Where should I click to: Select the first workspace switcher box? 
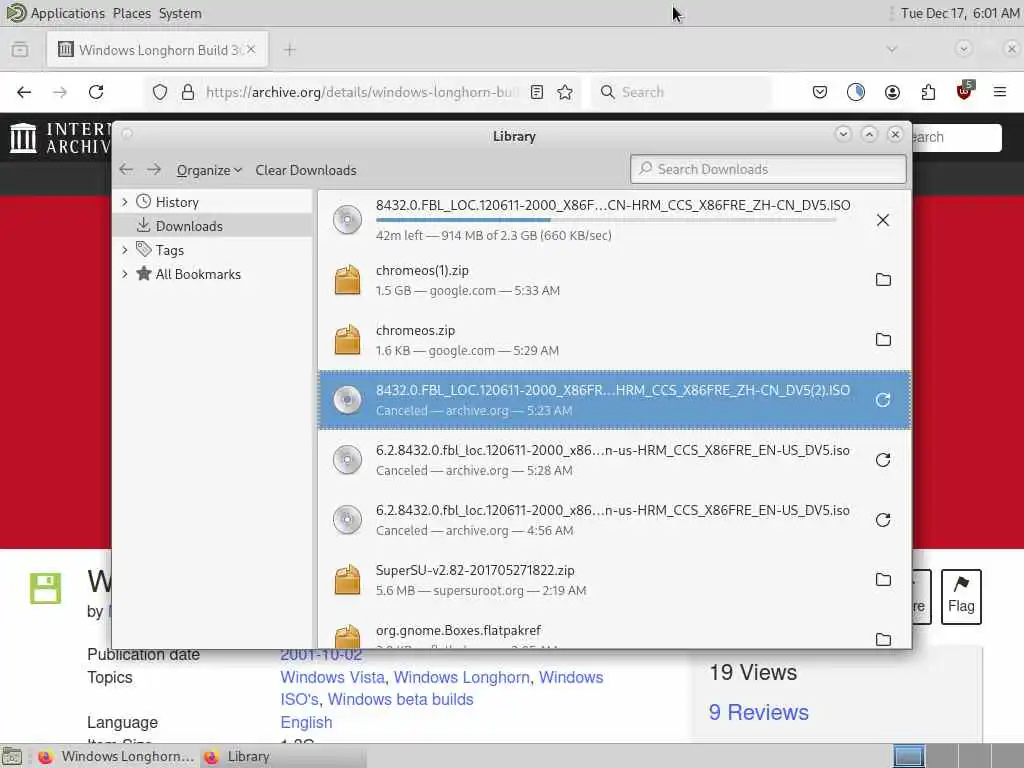click(x=909, y=756)
